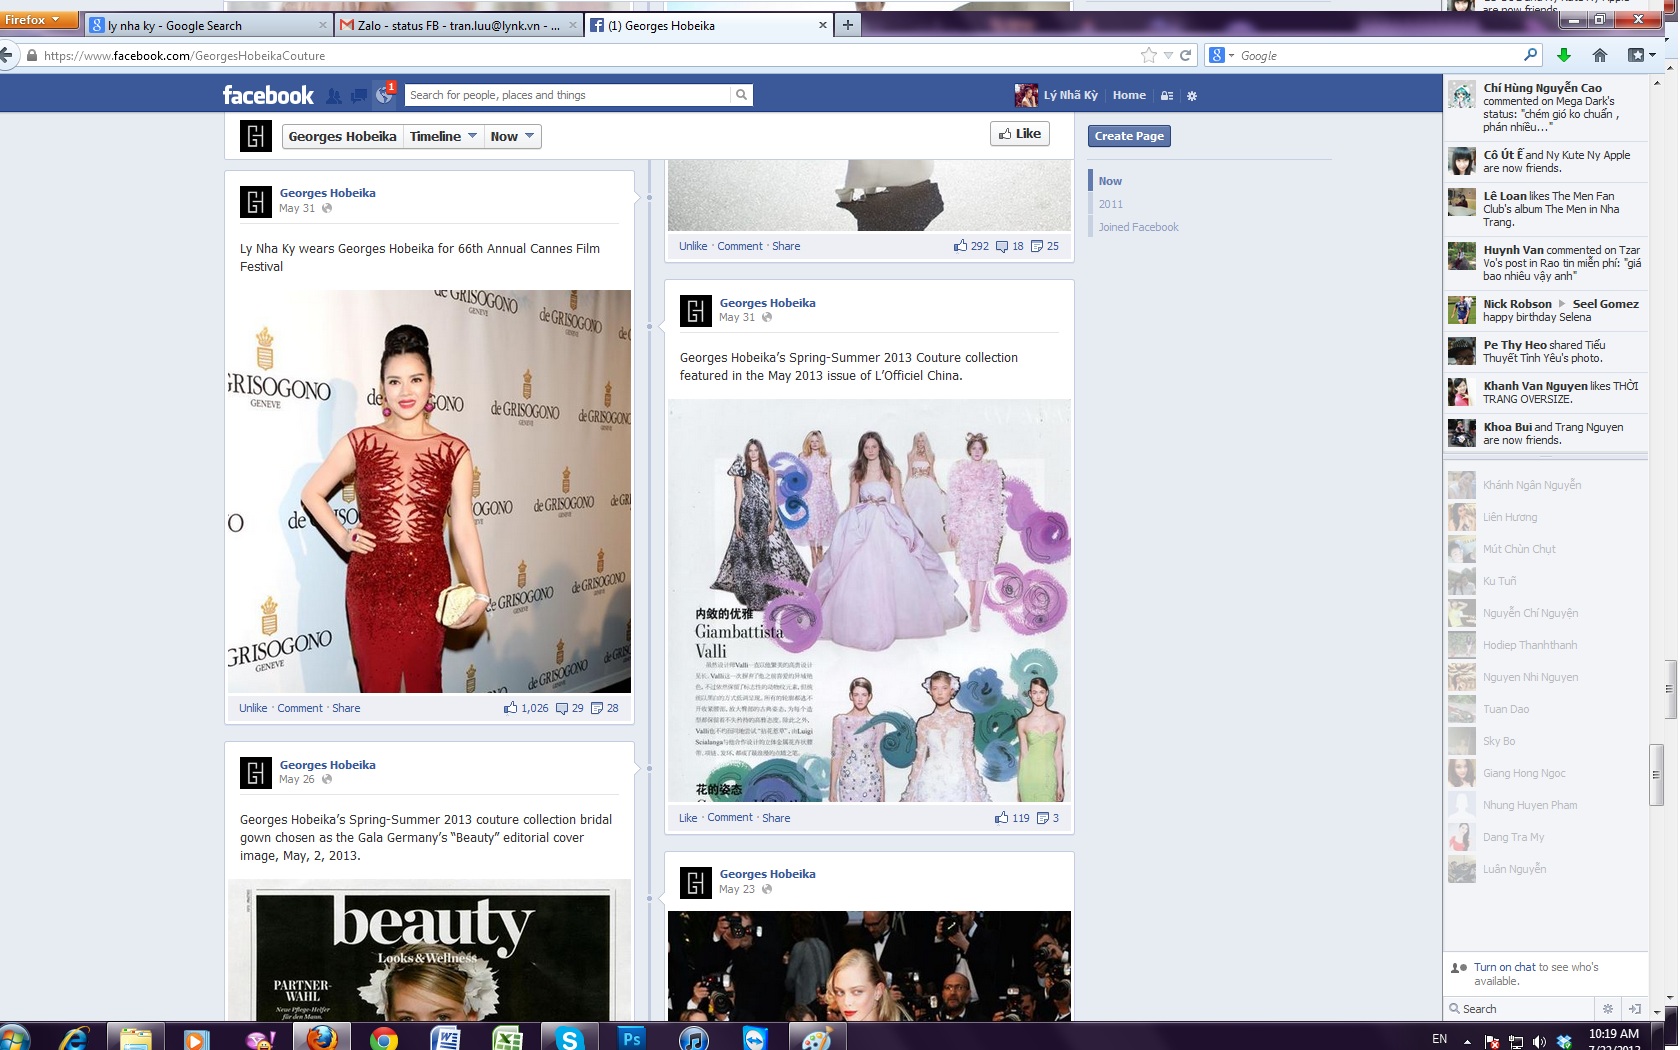Select Now in the timeline navigator
1680x1050 pixels.
coord(1110,181)
